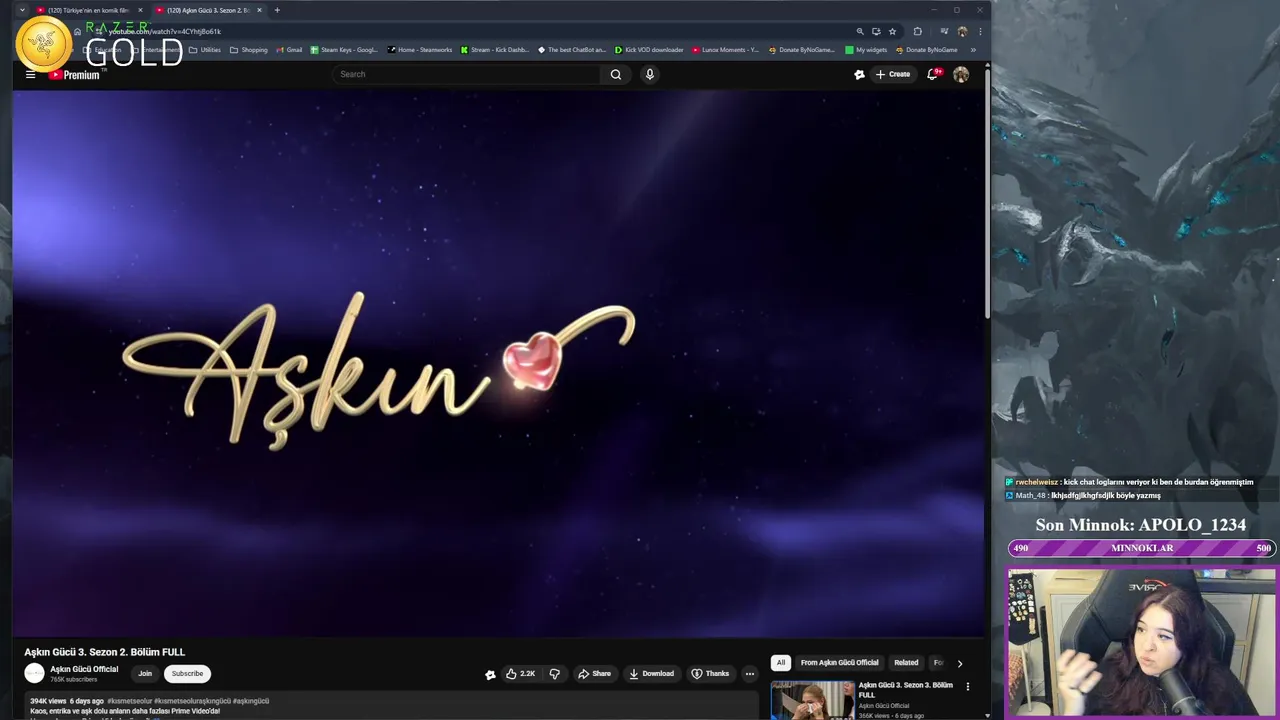The height and width of the screenshot is (720, 1280).
Task: Open the Utilities bookmarks folder
Action: click(205, 50)
